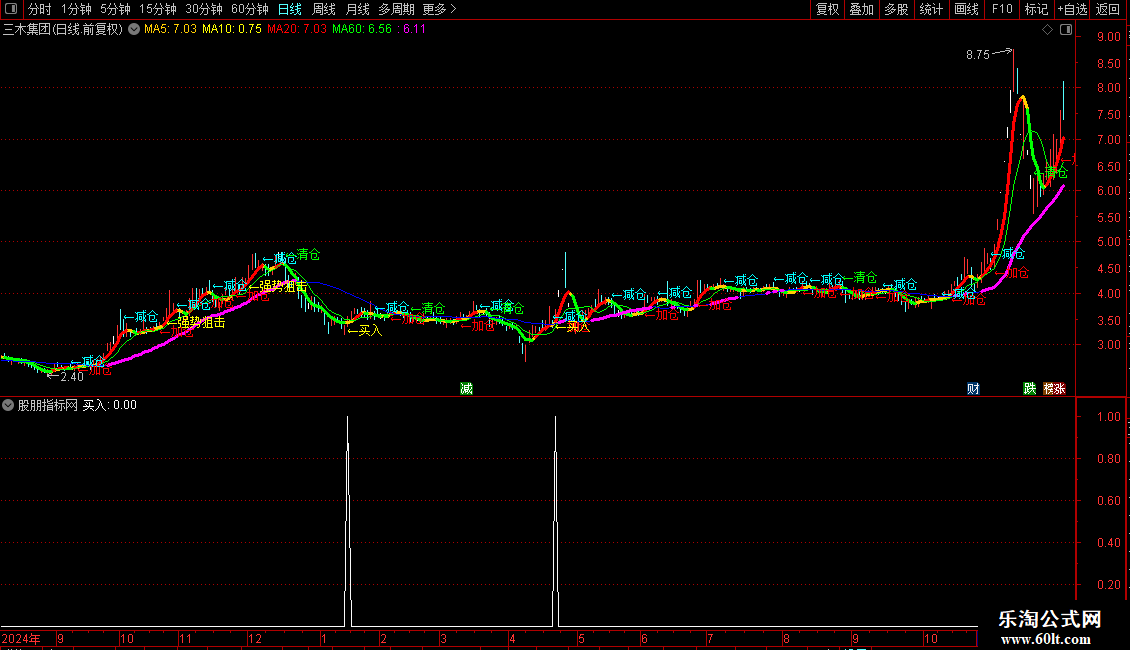The image size is (1130, 650).
Task: Select the 30分钟 period tab
Action: point(204,9)
